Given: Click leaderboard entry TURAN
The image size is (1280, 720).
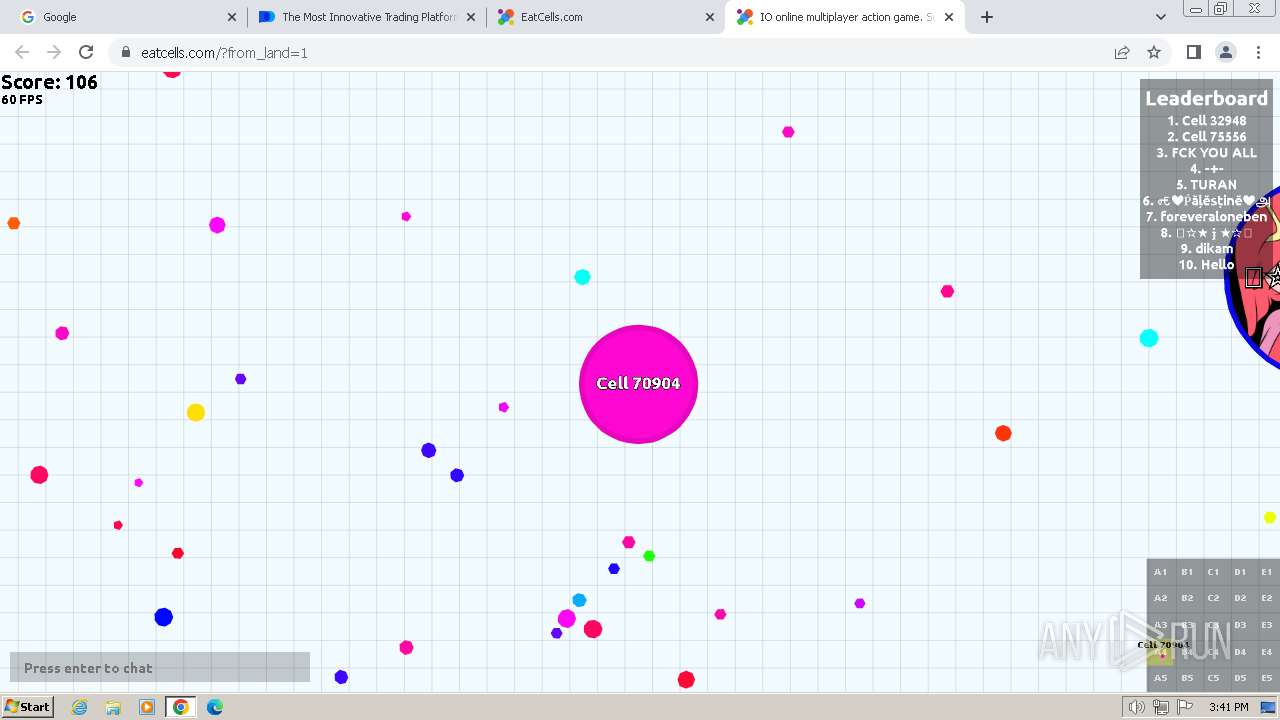Looking at the screenshot, I should pyautogui.click(x=1206, y=185).
